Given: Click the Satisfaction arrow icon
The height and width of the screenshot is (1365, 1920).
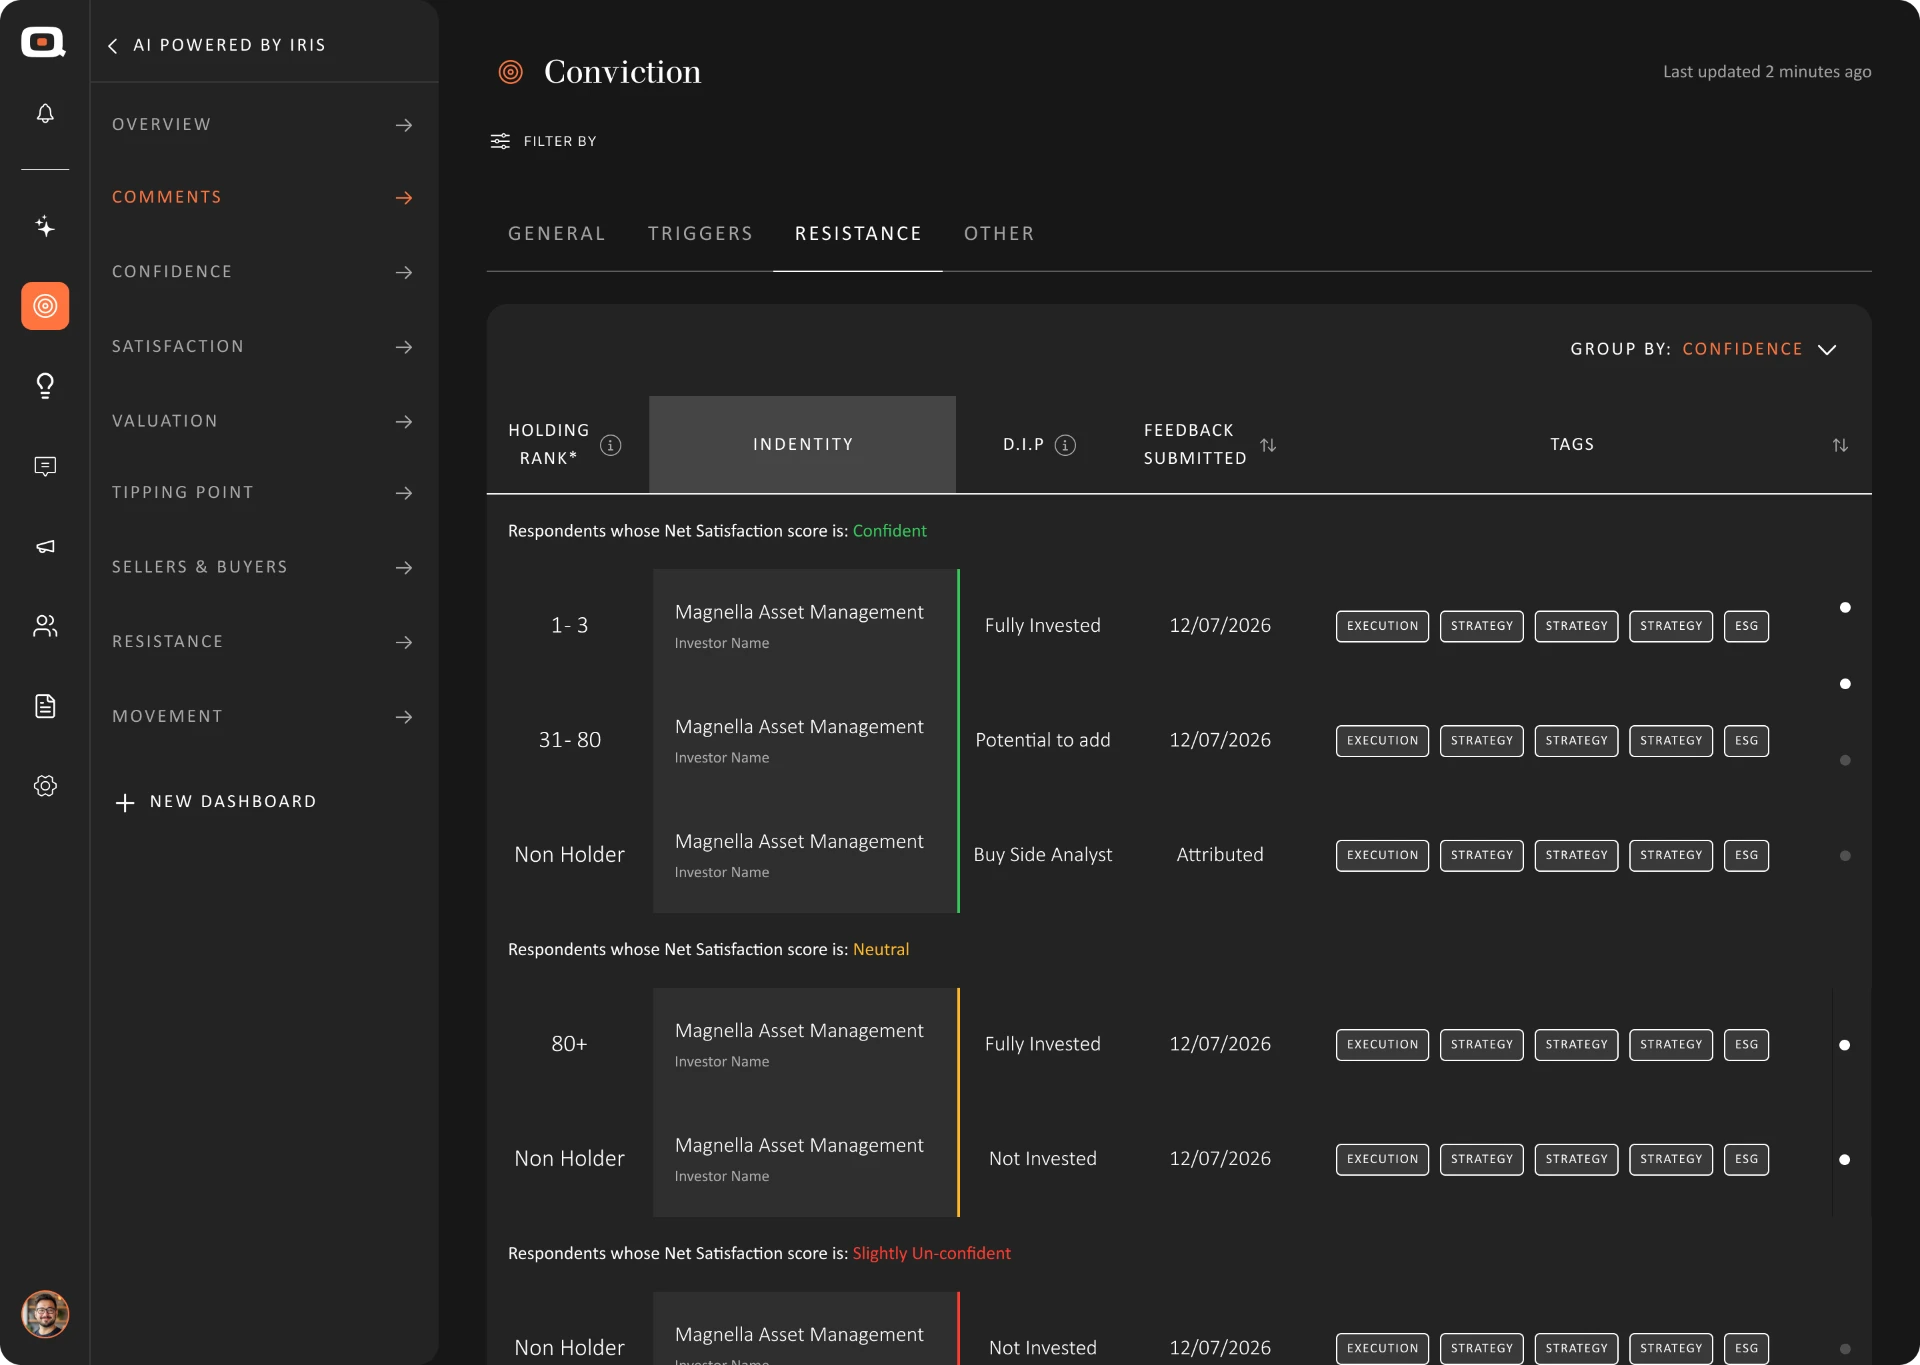Looking at the screenshot, I should click(404, 347).
